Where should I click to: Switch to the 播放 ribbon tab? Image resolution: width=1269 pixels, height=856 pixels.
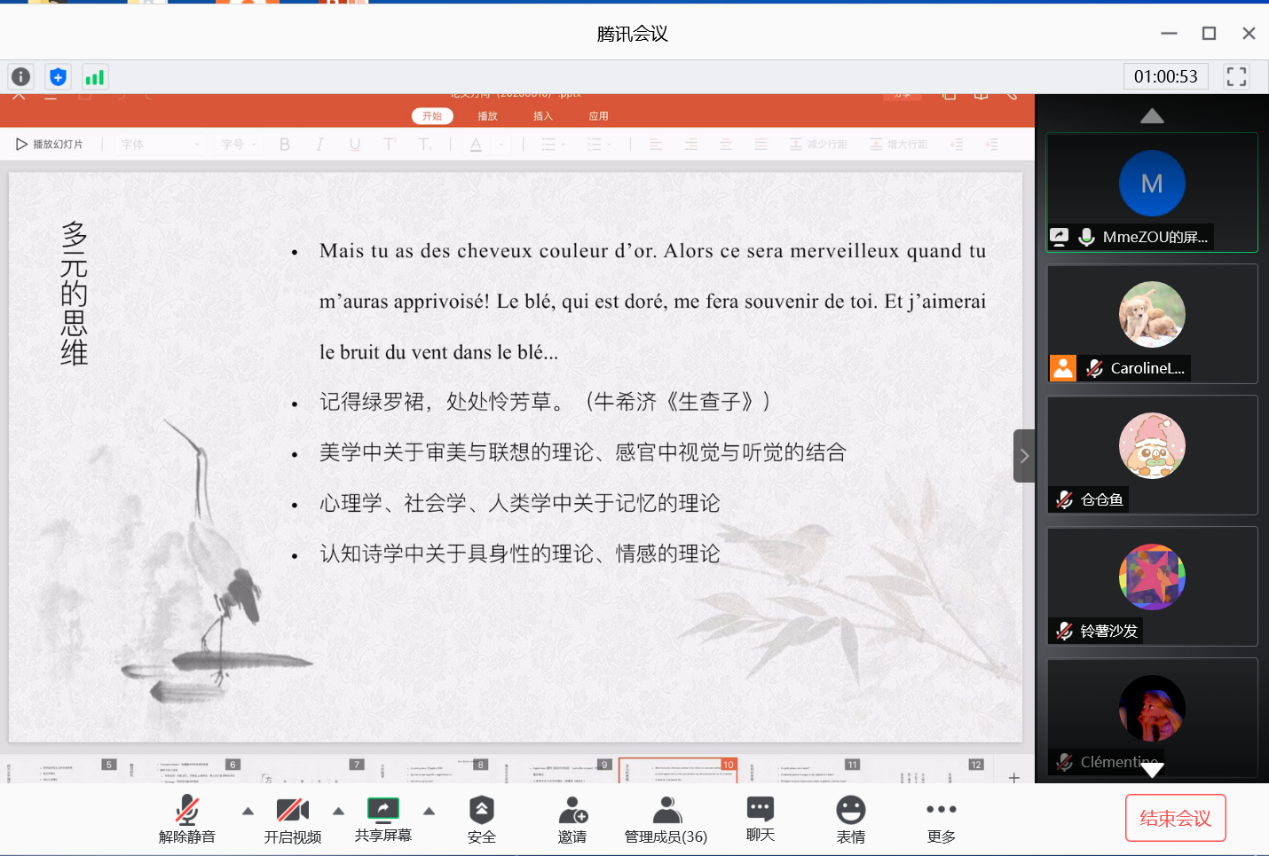pos(488,116)
